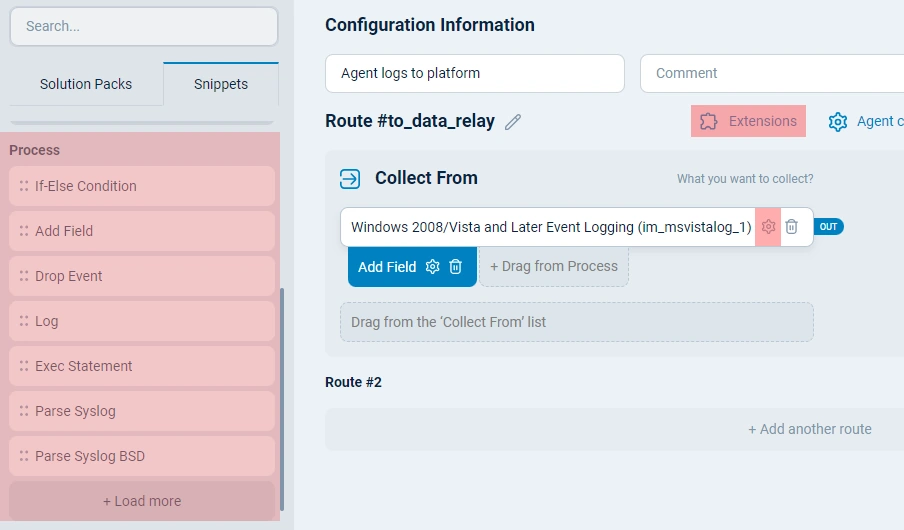
Task: Select the If-Else Condition process item
Action: point(142,186)
